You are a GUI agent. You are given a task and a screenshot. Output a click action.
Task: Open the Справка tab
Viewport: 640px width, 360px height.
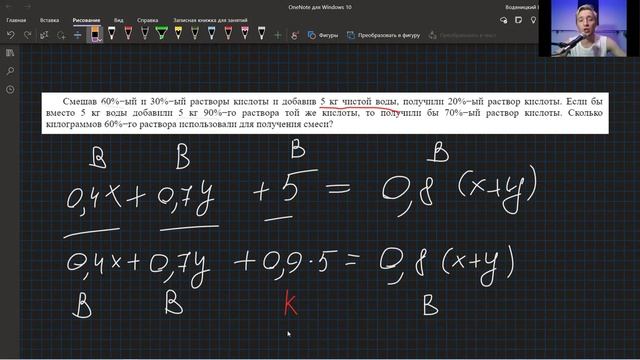pos(147,20)
